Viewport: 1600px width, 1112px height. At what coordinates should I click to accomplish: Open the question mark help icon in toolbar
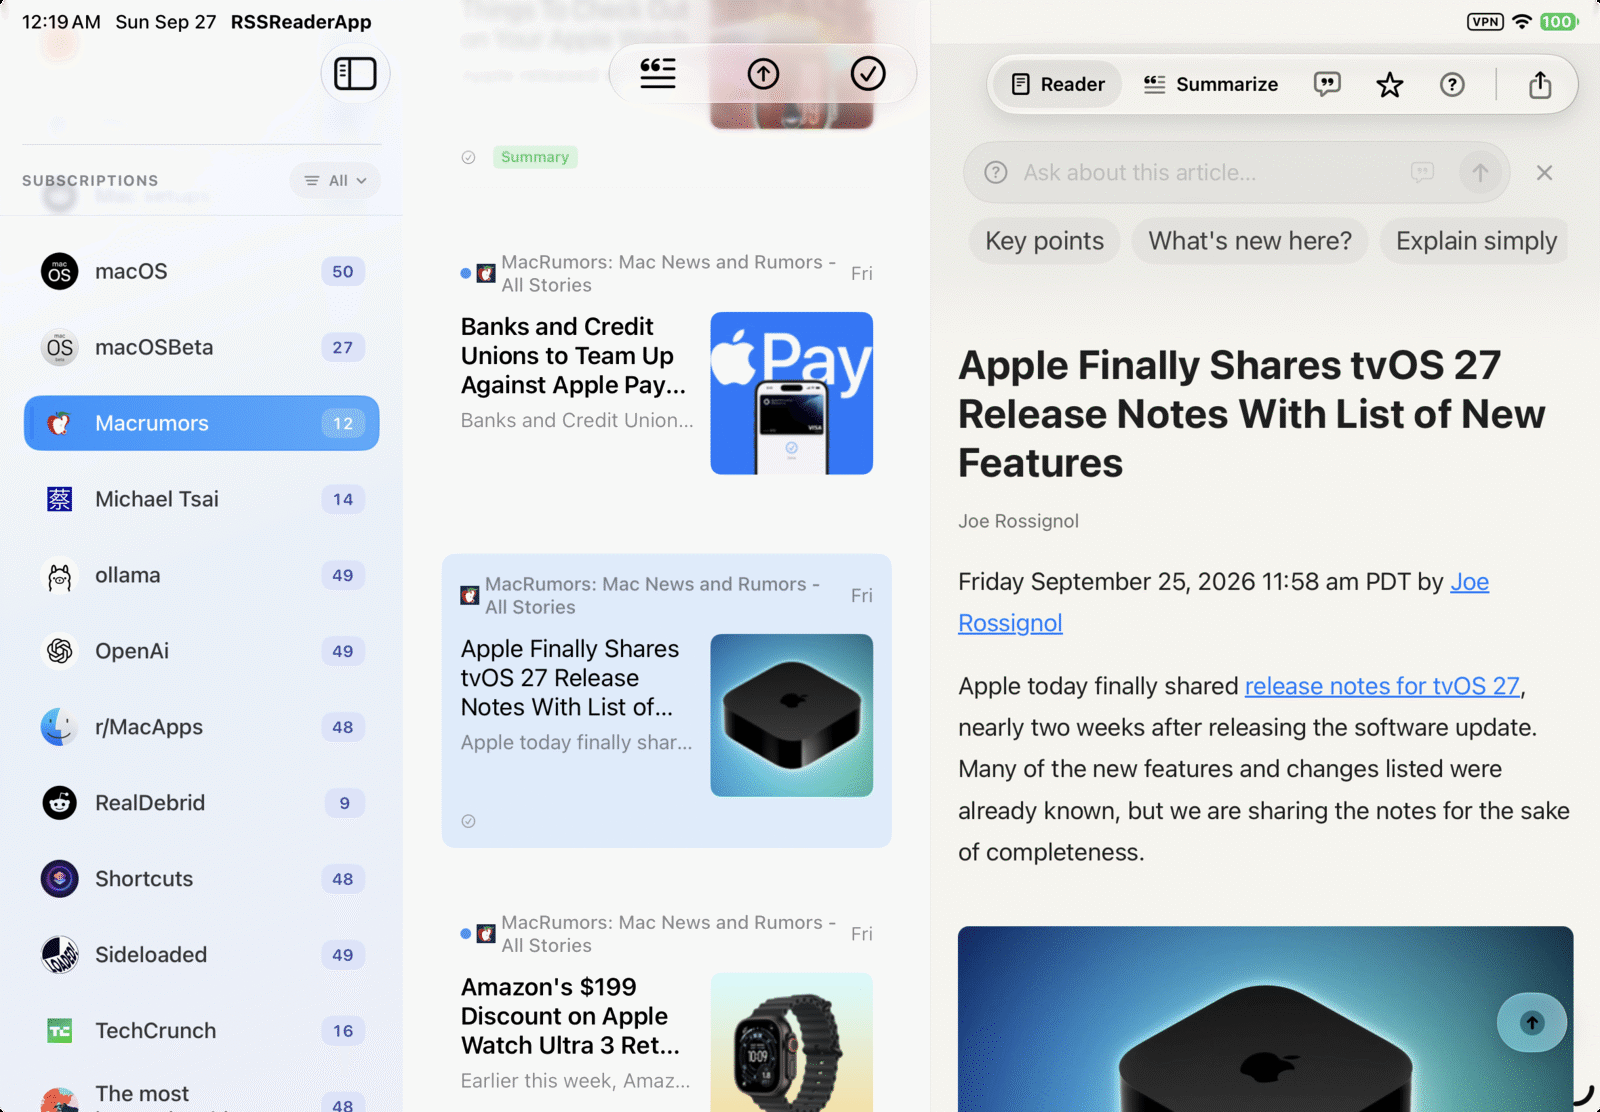[x=1452, y=85]
